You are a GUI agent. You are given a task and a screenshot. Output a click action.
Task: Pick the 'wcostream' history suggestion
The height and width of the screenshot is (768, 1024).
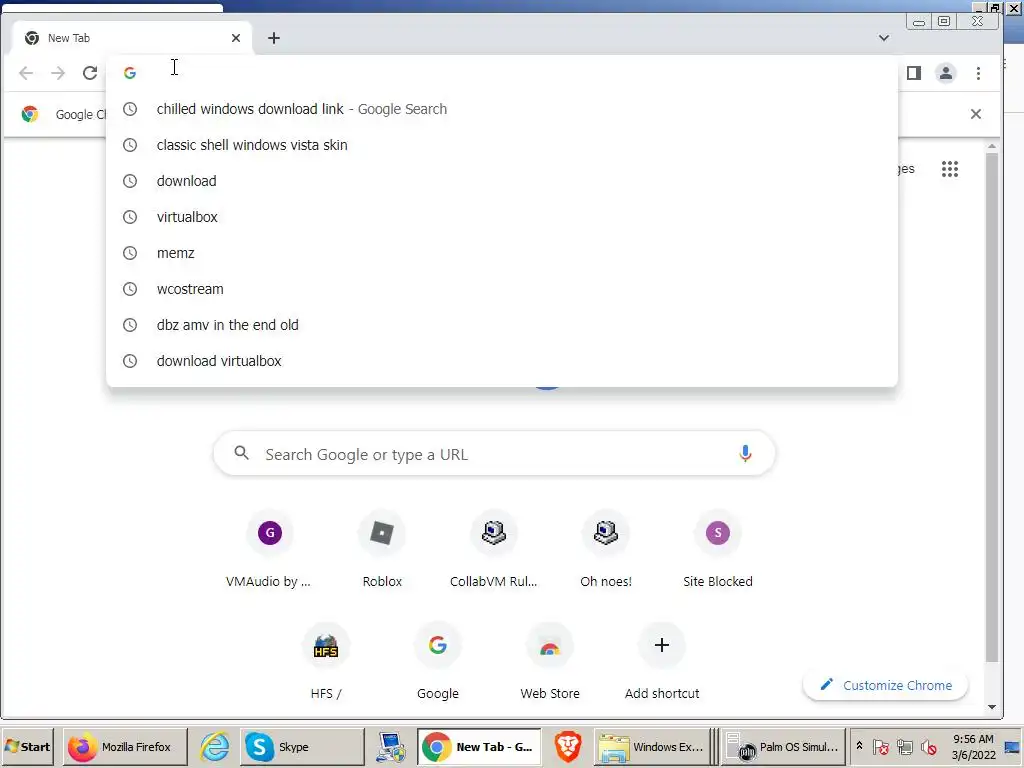click(502, 289)
